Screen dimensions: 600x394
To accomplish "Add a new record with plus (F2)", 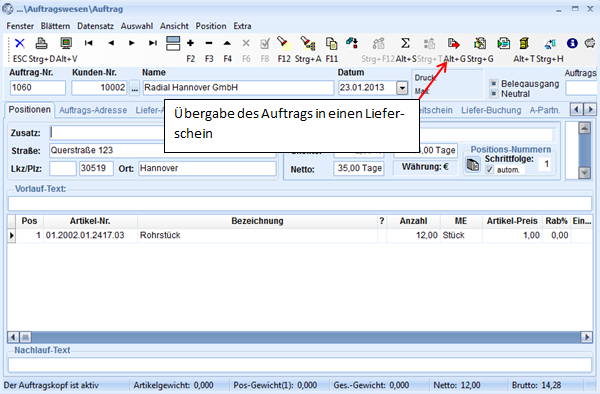I will (190, 43).
